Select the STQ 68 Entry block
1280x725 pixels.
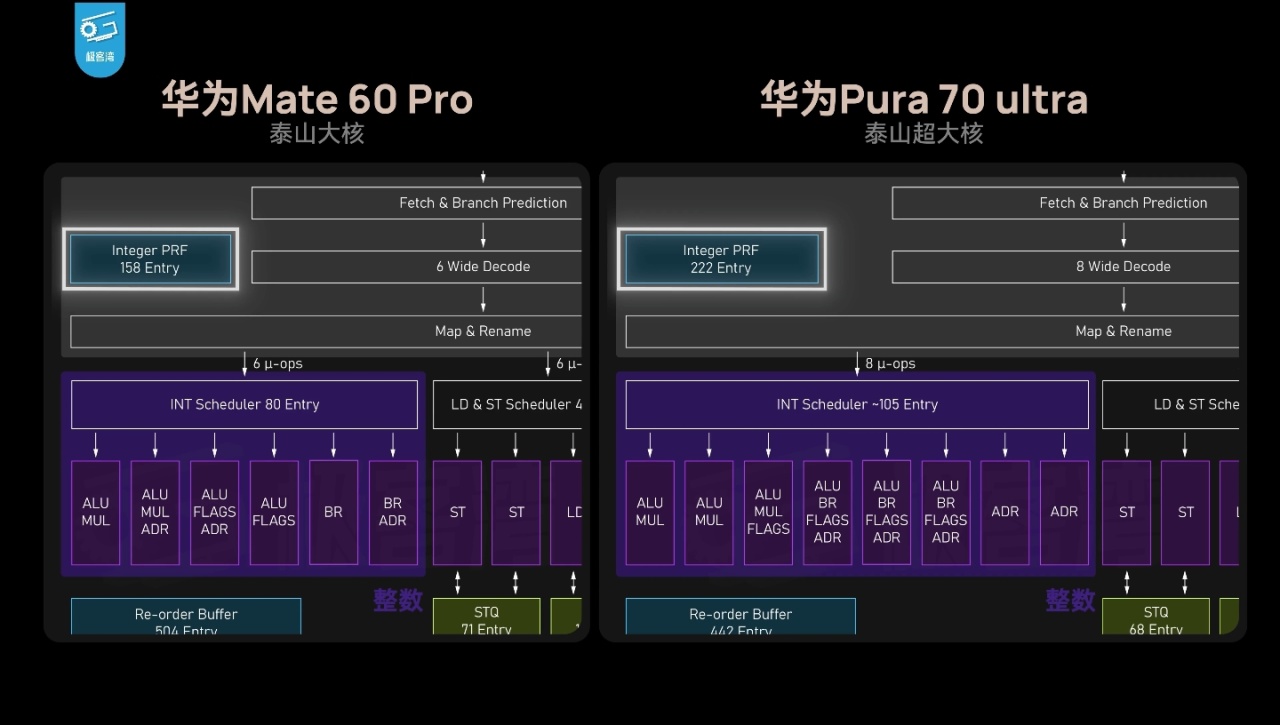tap(1155, 617)
